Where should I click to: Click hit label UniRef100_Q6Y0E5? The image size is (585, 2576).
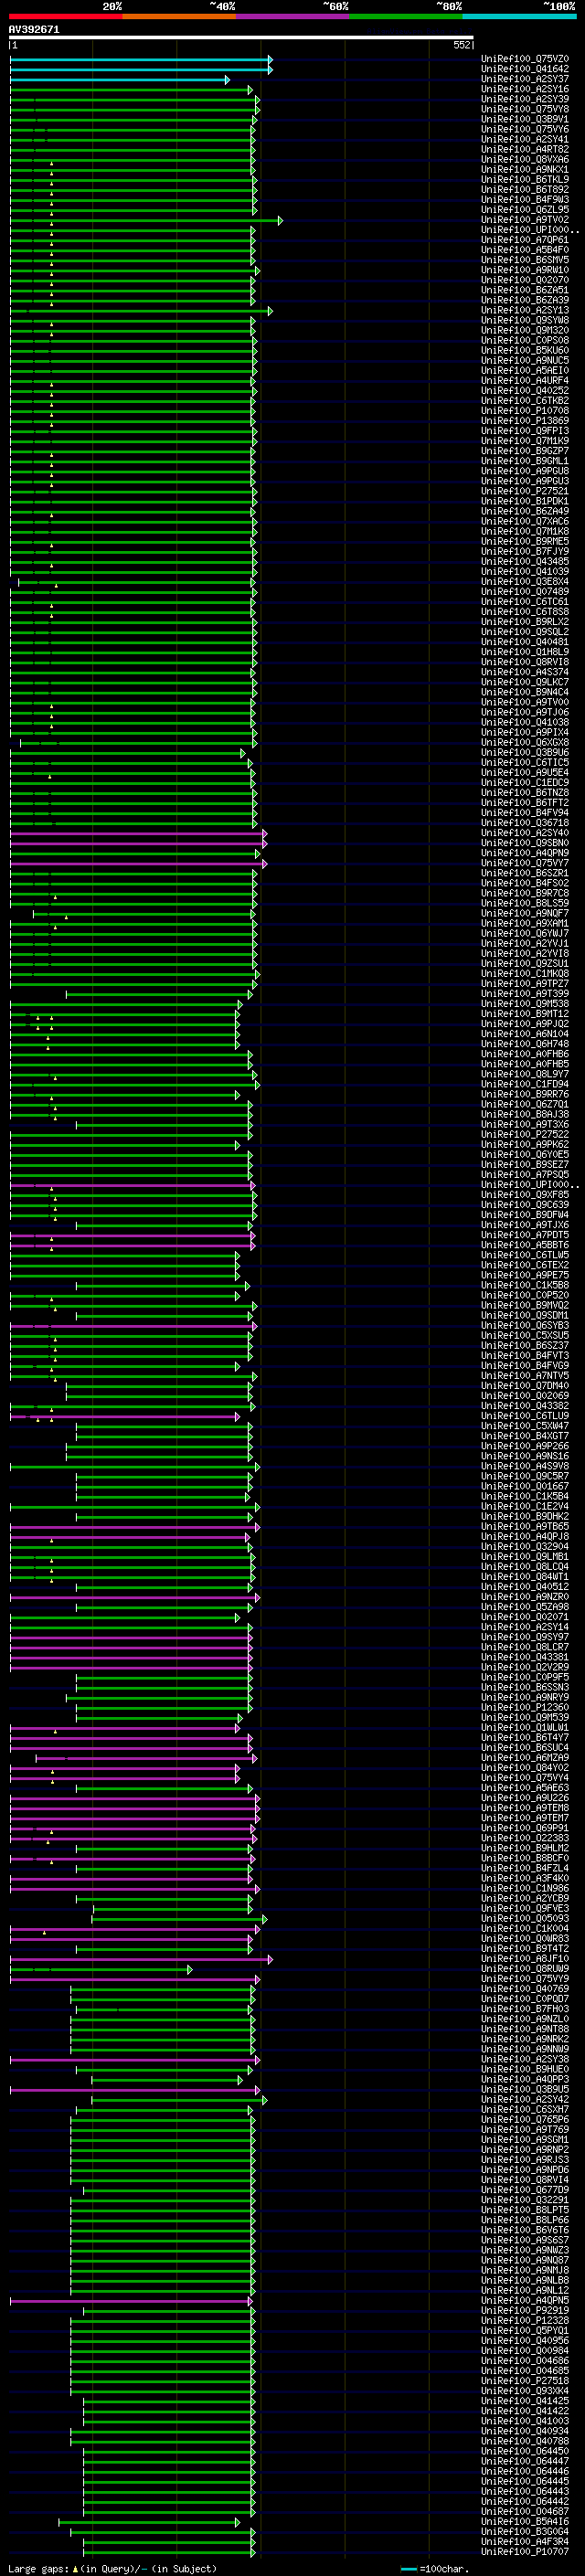pos(525,1155)
